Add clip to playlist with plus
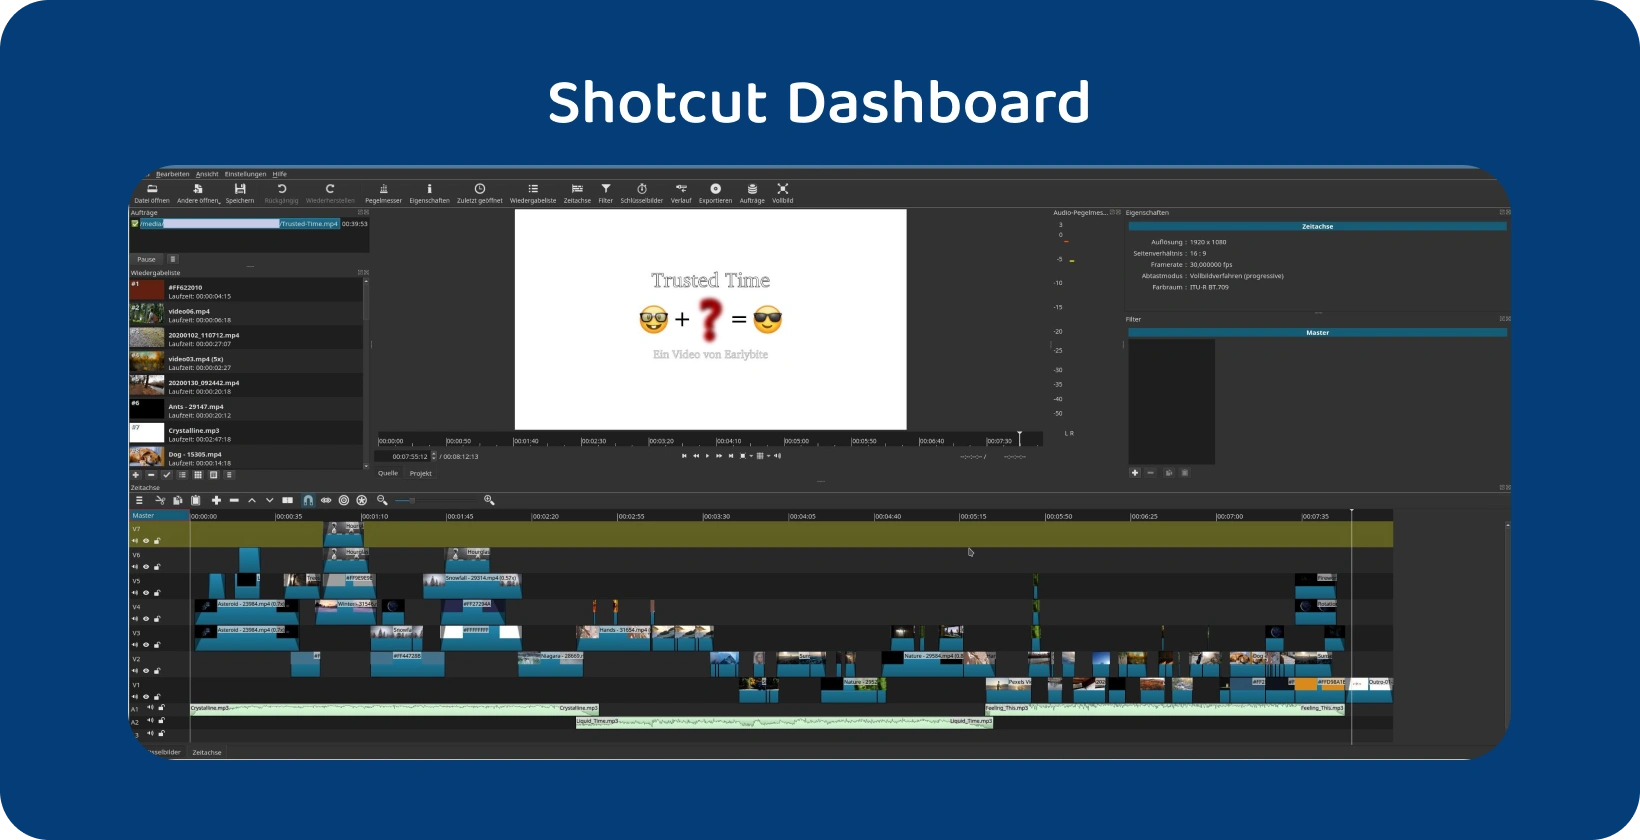 click(136, 475)
